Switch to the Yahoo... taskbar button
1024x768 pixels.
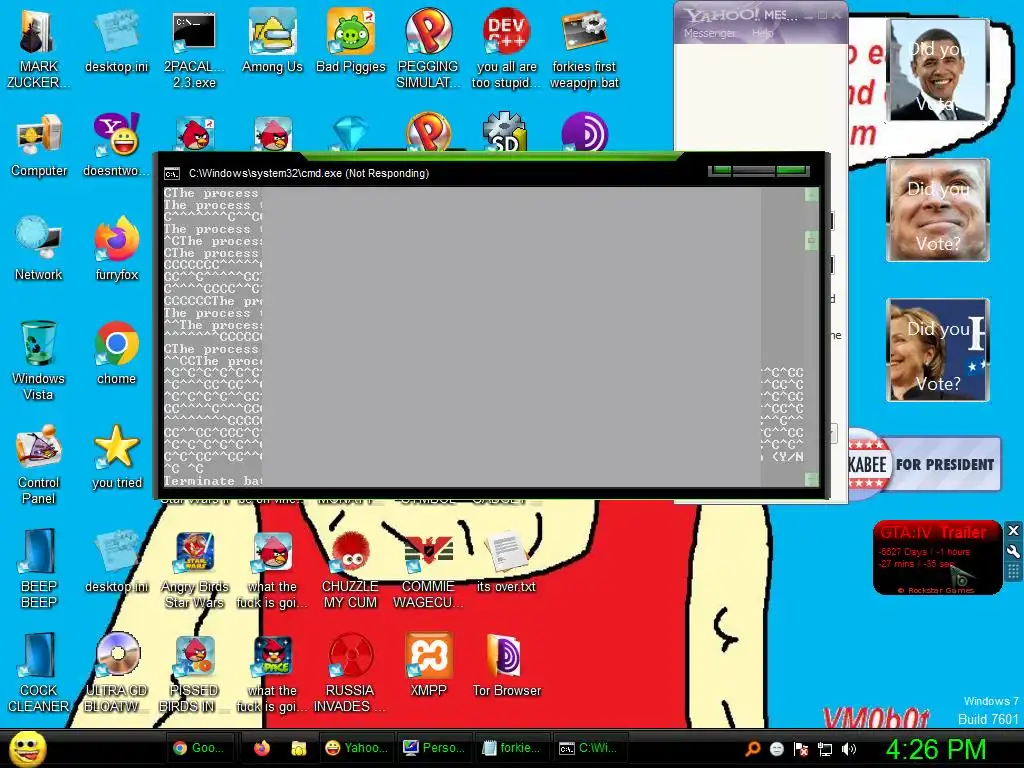pyautogui.click(x=356, y=748)
